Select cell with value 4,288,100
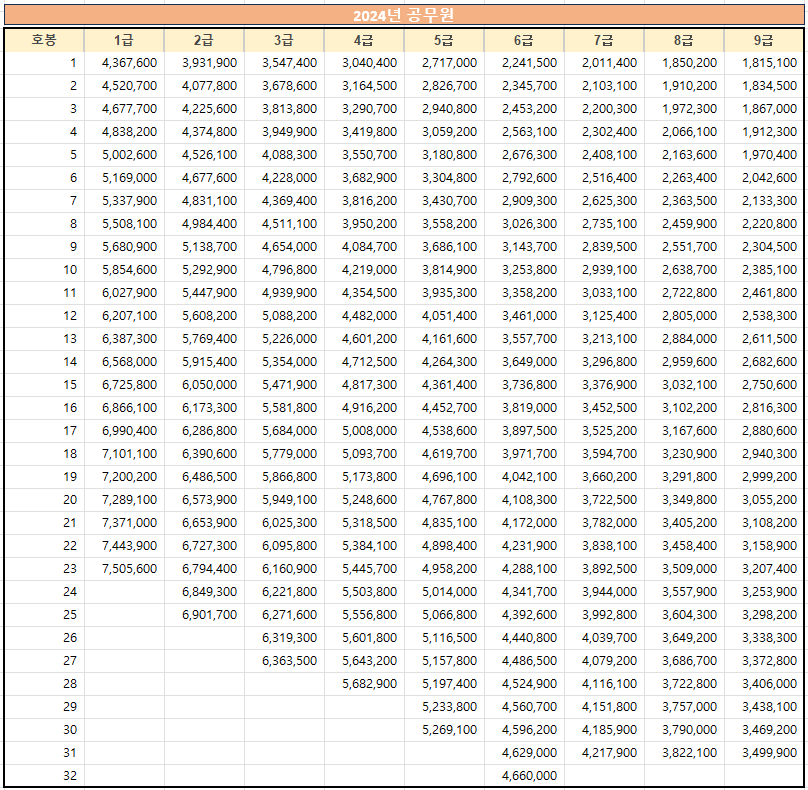This screenshot has height=790, width=808. [524, 569]
